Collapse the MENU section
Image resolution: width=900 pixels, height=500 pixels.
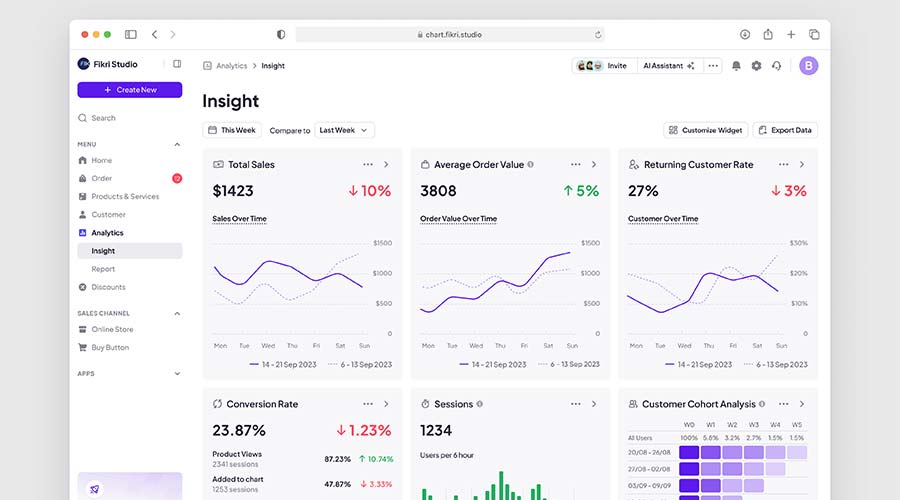coord(177,145)
